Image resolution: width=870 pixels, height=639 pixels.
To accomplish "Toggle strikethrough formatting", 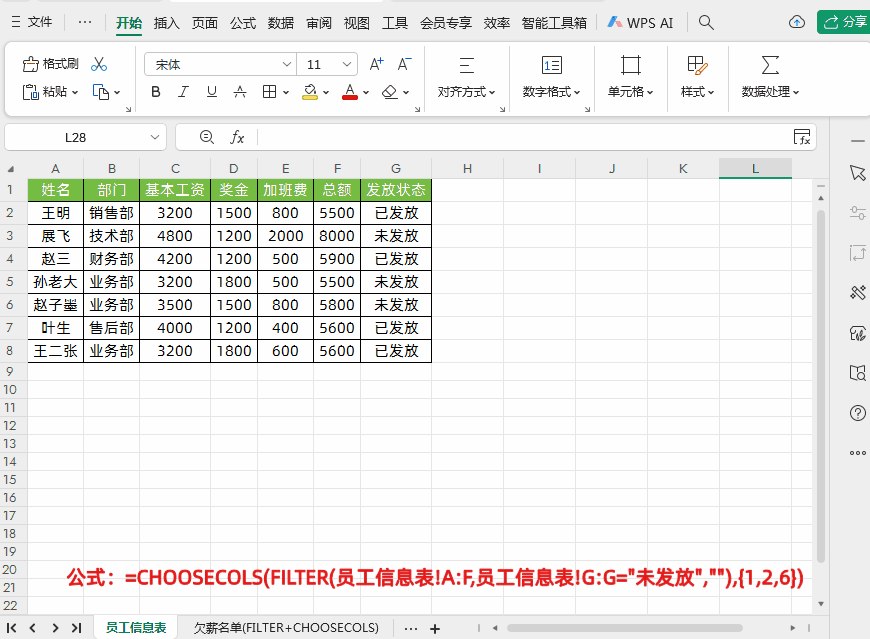I will (240, 92).
